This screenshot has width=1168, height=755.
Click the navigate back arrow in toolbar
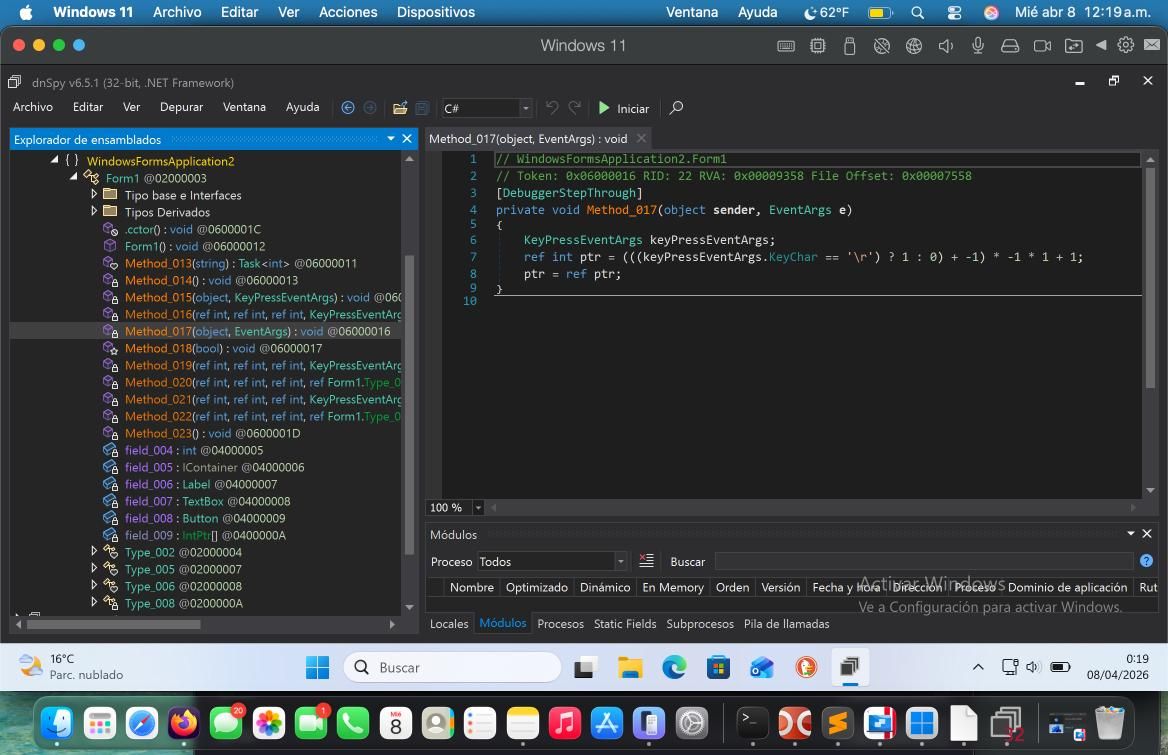tap(348, 108)
